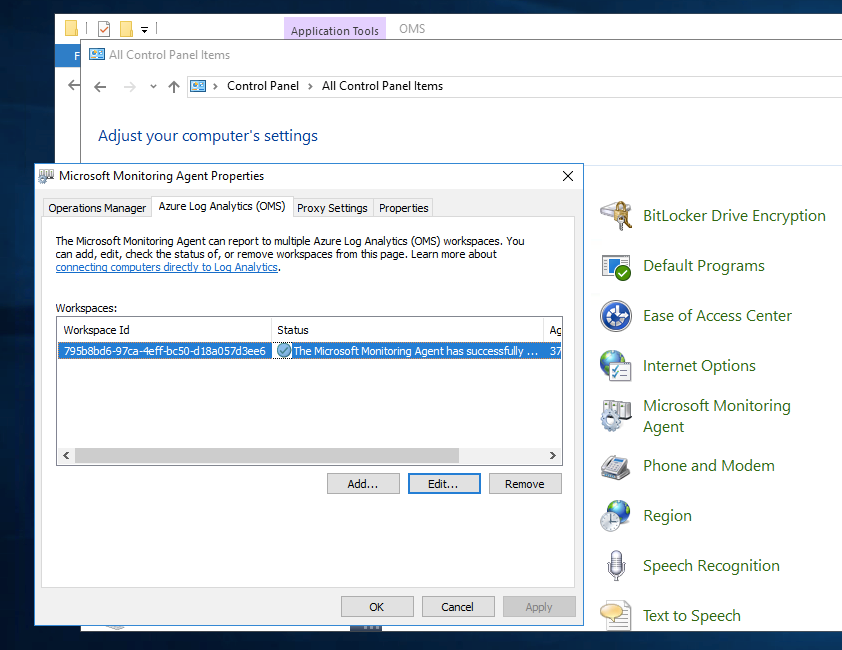Cancel the agent properties dialog
This screenshot has height=650, width=842.
click(458, 606)
